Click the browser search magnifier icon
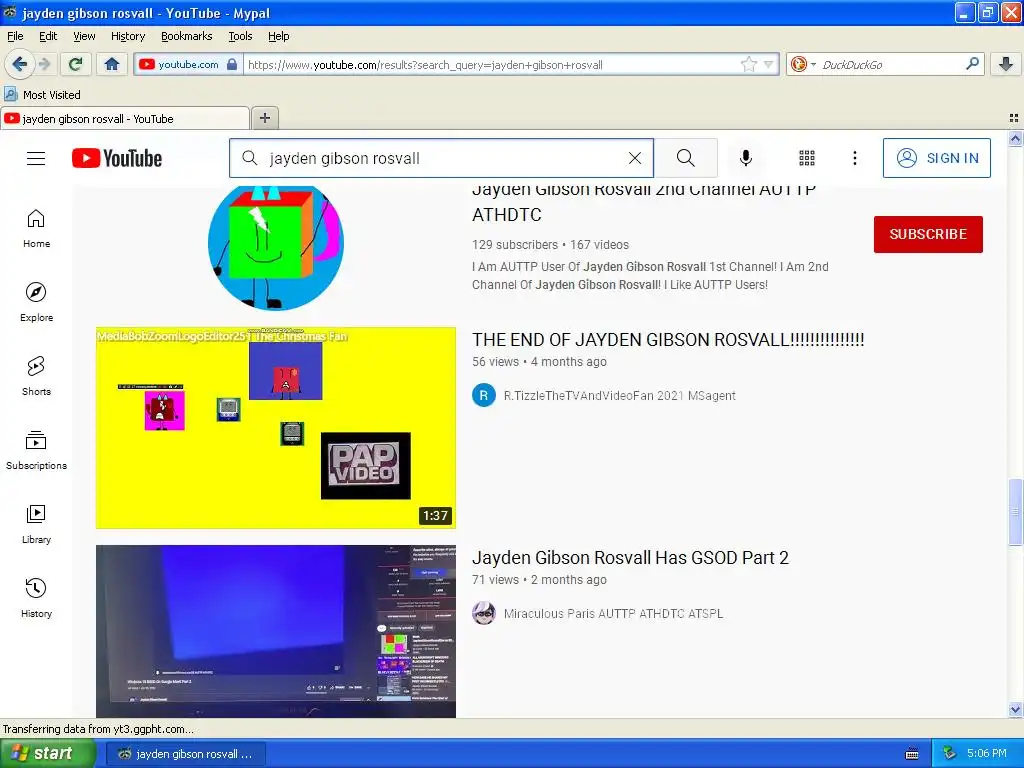The width and height of the screenshot is (1024, 768). [x=972, y=64]
